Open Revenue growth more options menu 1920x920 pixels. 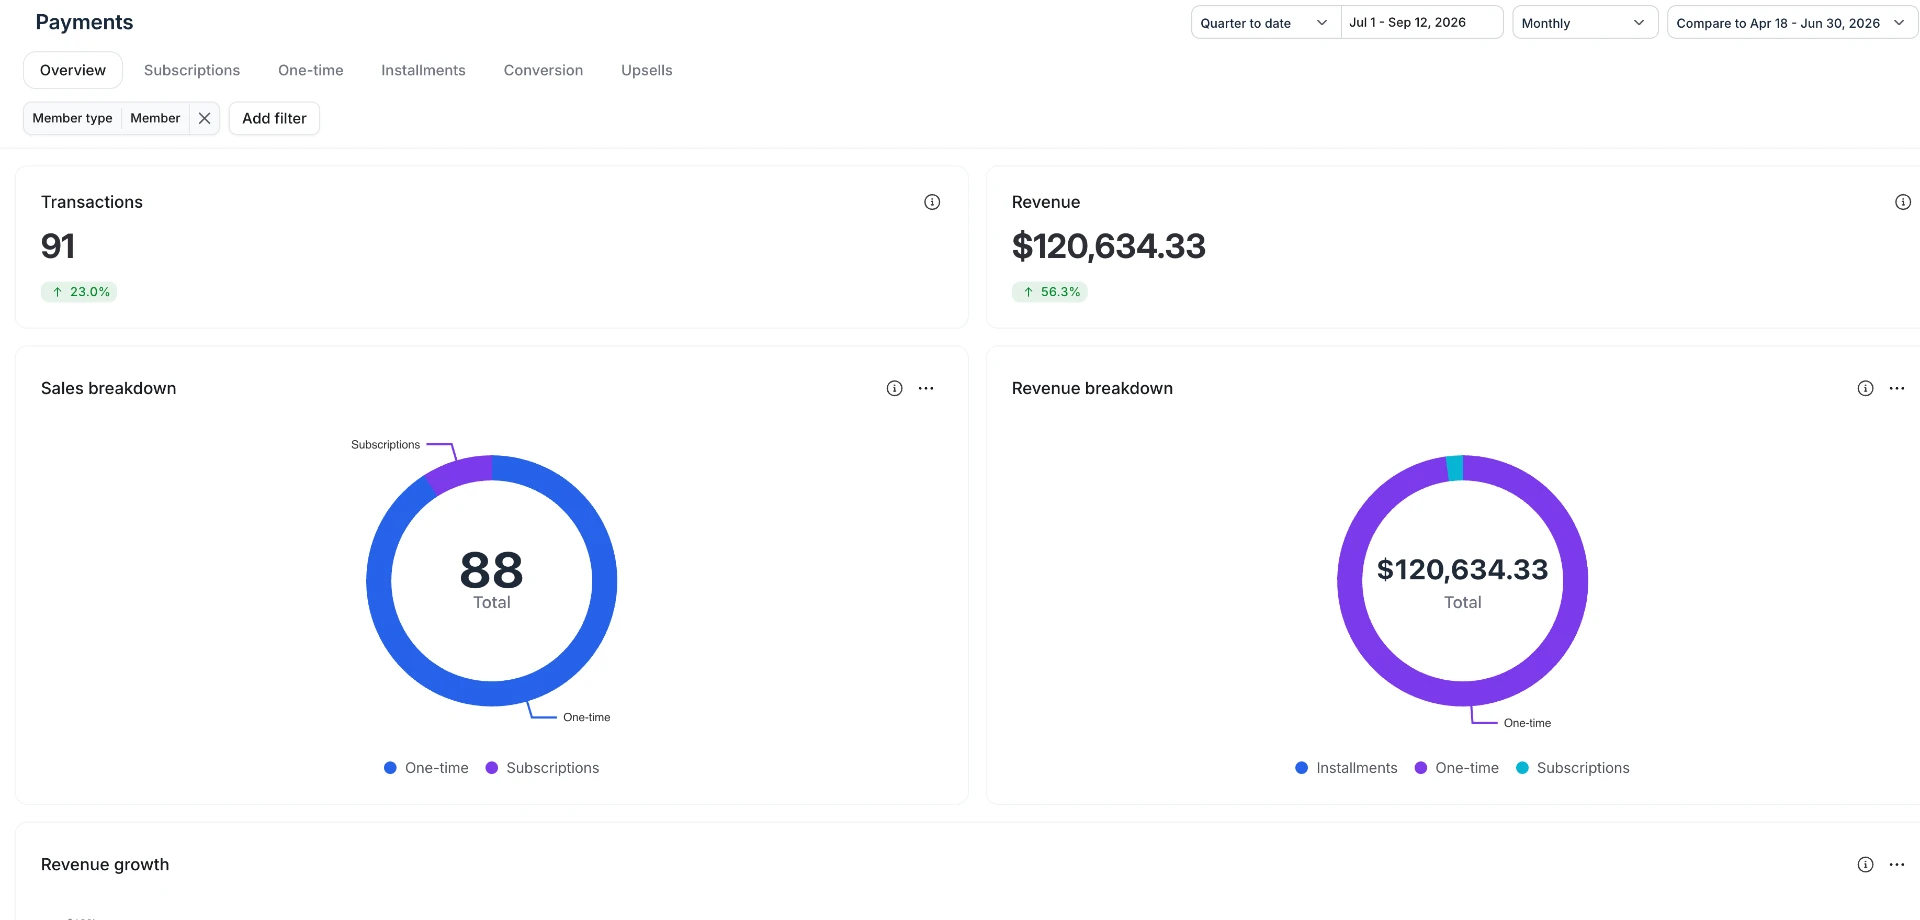(x=1897, y=865)
